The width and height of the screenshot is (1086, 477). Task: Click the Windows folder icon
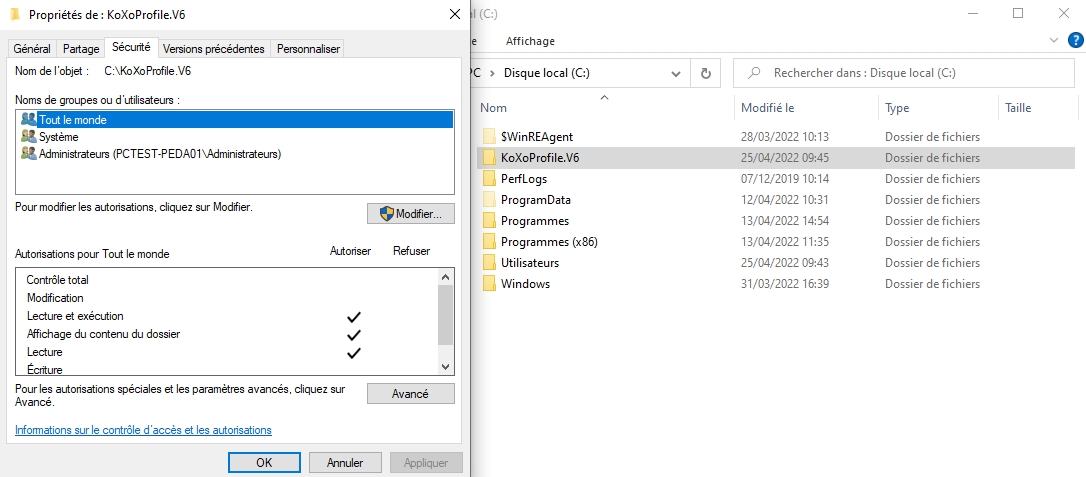click(489, 284)
